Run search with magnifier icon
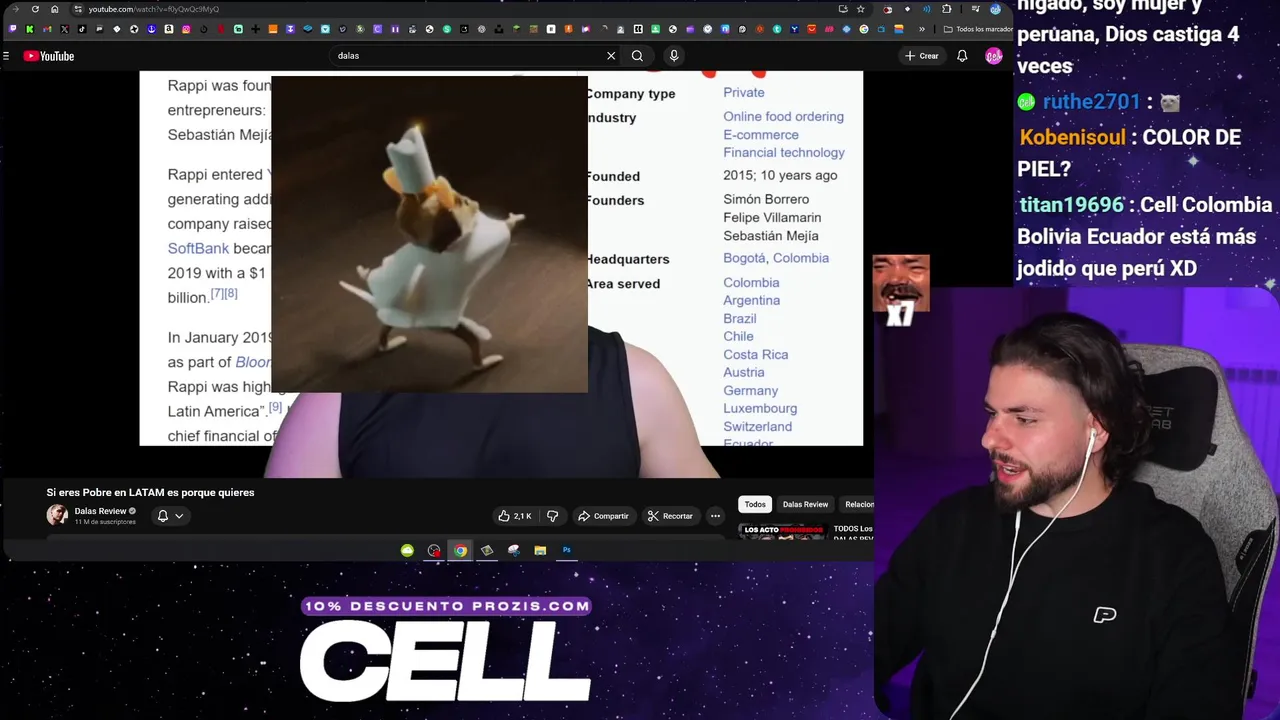This screenshot has height=720, width=1280. (637, 56)
